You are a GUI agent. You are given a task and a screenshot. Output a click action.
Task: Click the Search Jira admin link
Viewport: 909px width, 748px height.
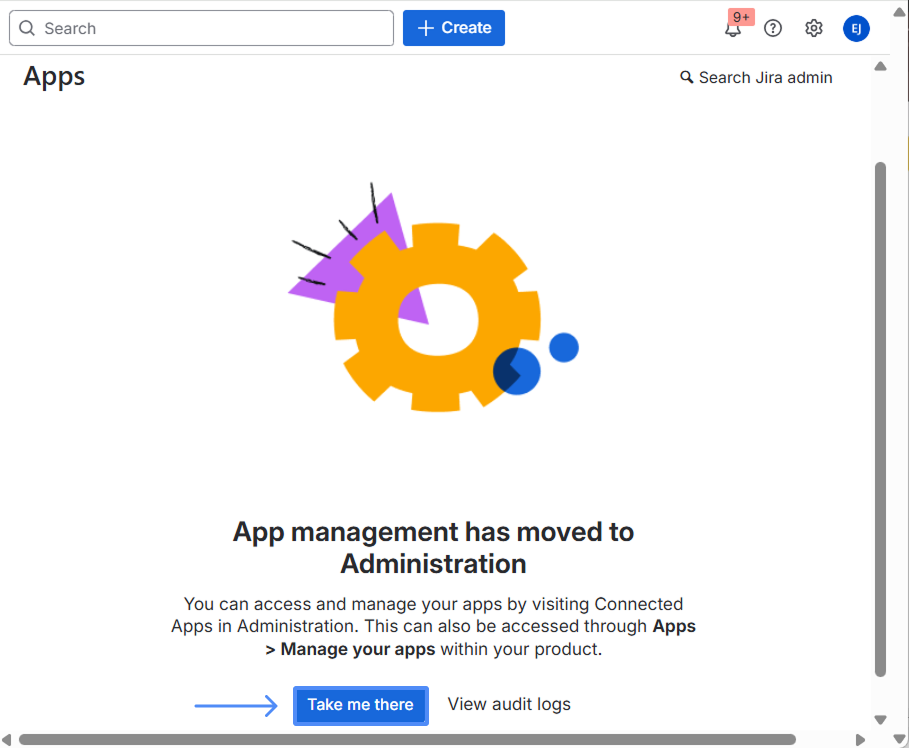(x=765, y=77)
